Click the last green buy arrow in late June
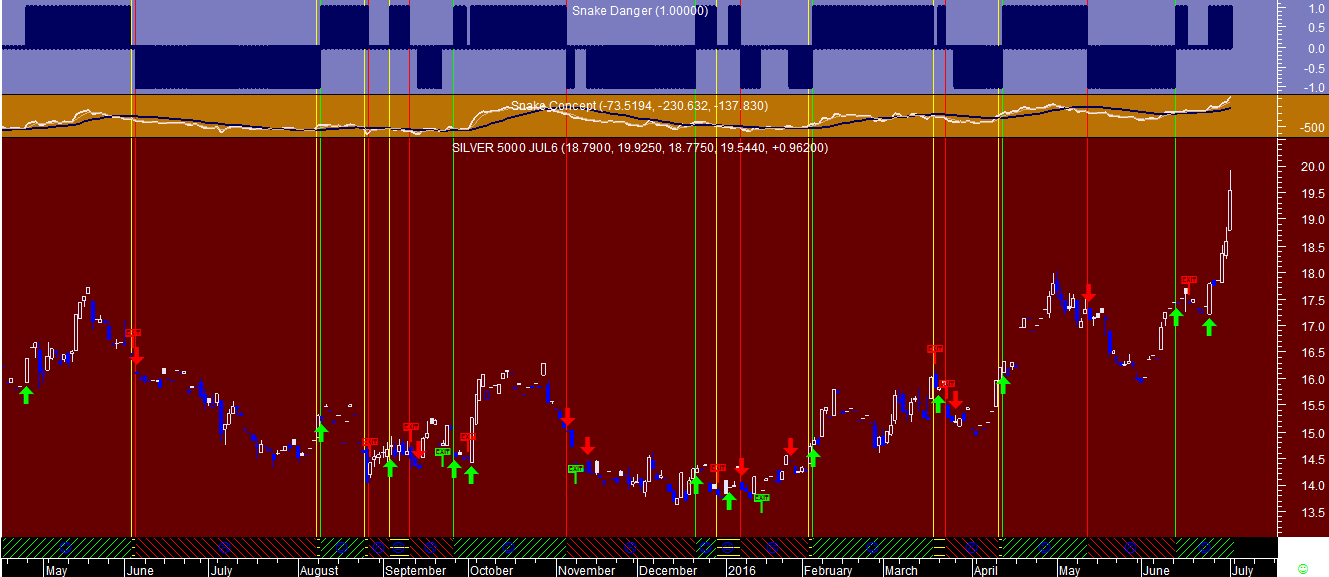 click(x=1209, y=326)
